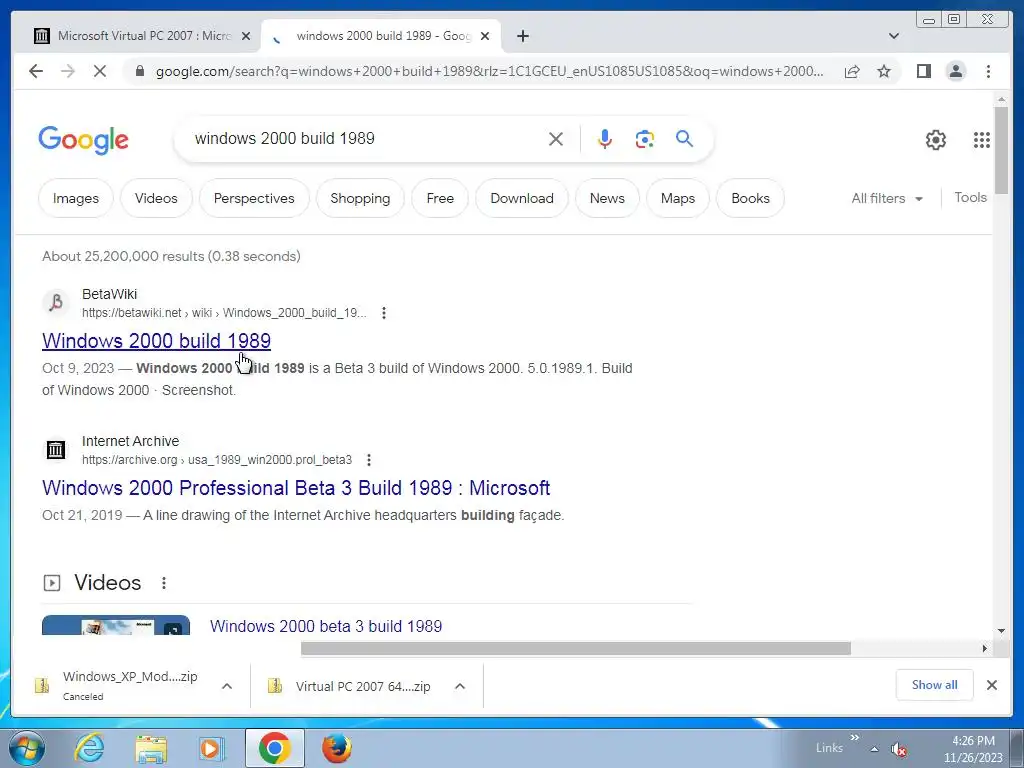
Task: Close the downloads bar
Action: coord(991,684)
